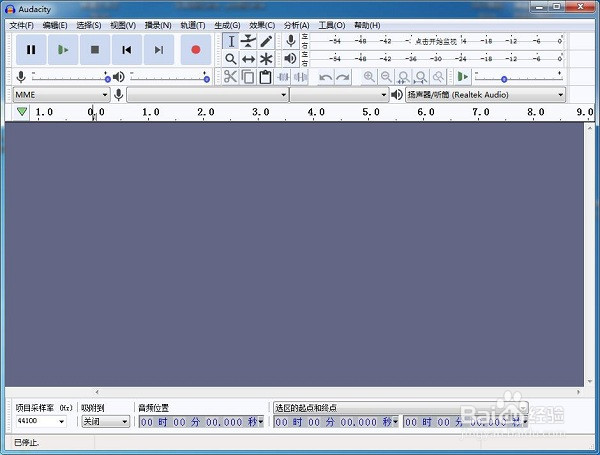Click the Zoom In icon
The image size is (600, 455).
369,77
